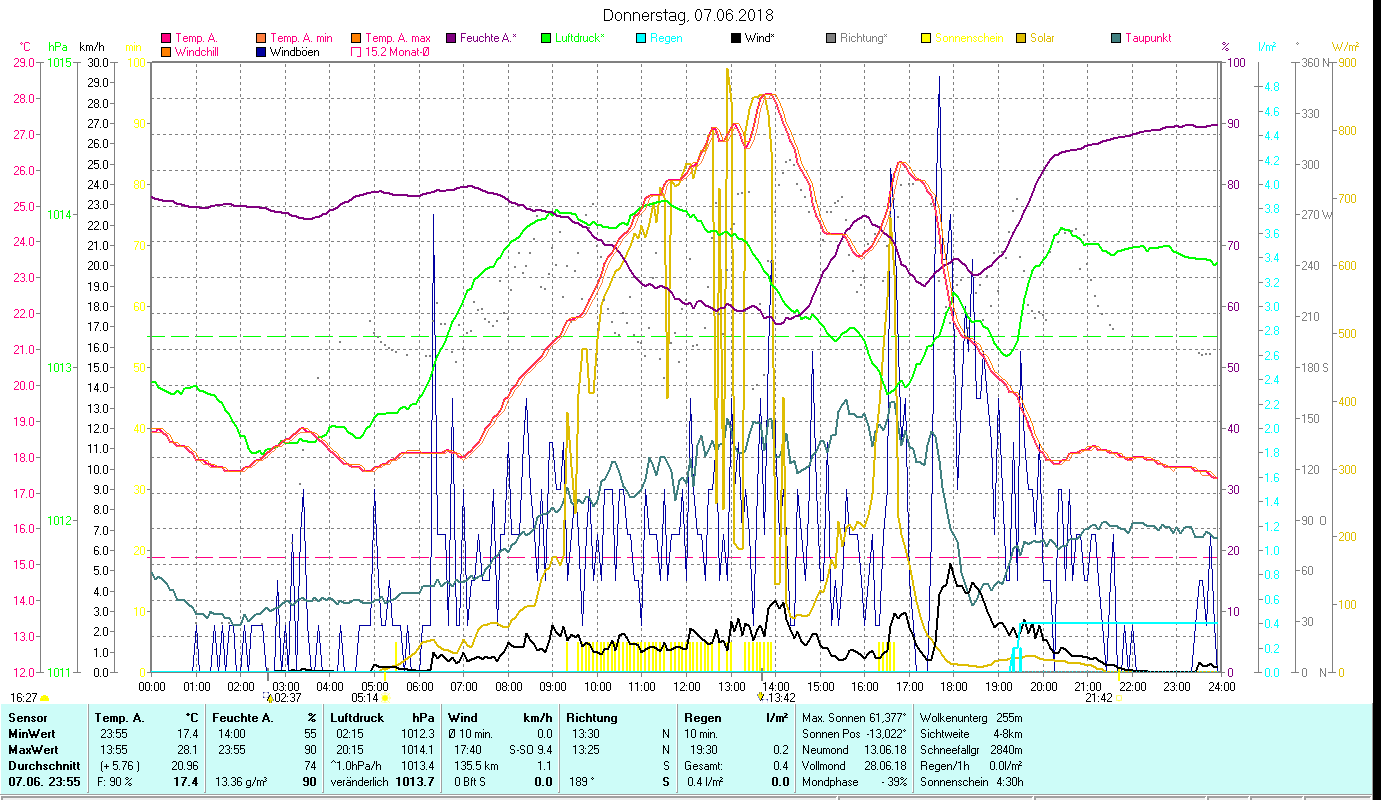Click the cyan Regen legend swatch
The height and width of the screenshot is (800, 1381).
click(640, 38)
